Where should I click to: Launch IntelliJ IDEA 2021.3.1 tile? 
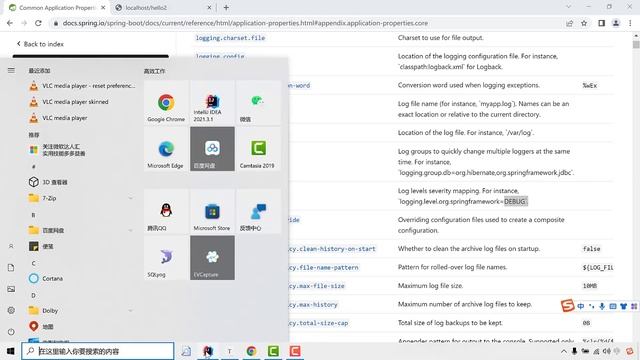click(x=212, y=102)
